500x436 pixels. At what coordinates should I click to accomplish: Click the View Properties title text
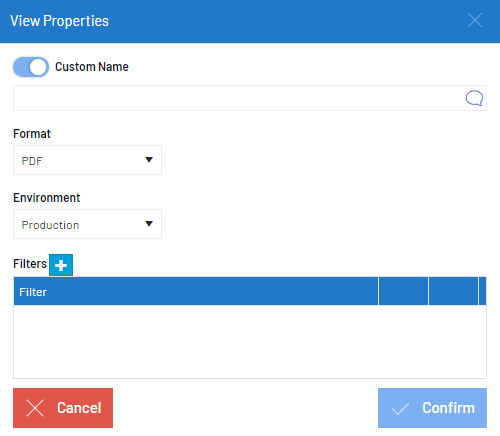coord(59,21)
